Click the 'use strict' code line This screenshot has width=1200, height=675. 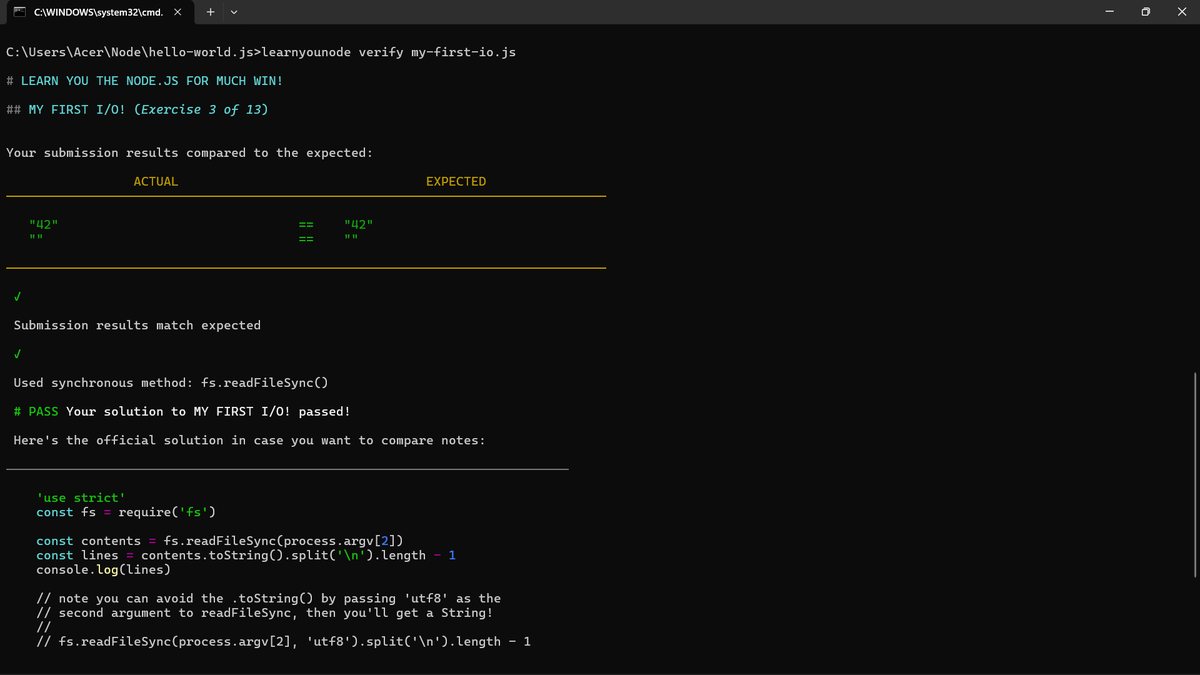(80, 498)
